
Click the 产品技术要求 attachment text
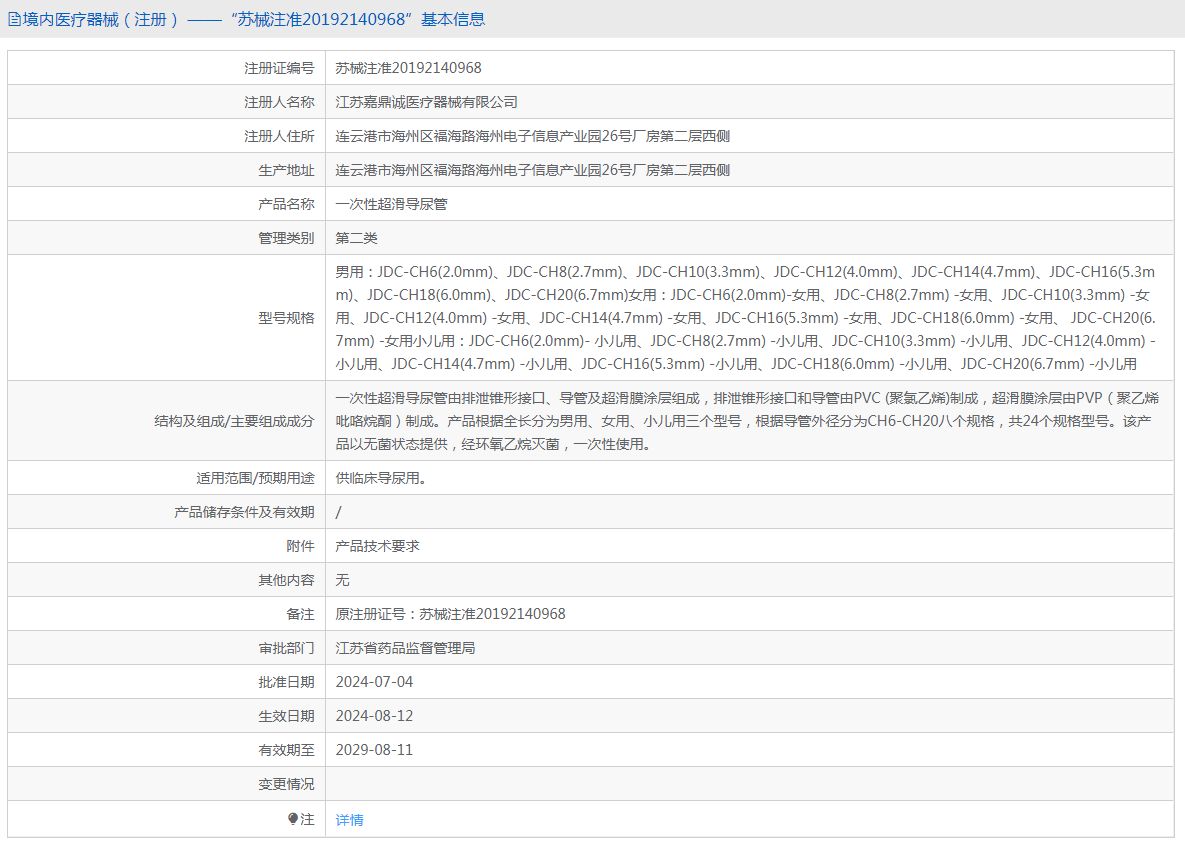pos(377,546)
